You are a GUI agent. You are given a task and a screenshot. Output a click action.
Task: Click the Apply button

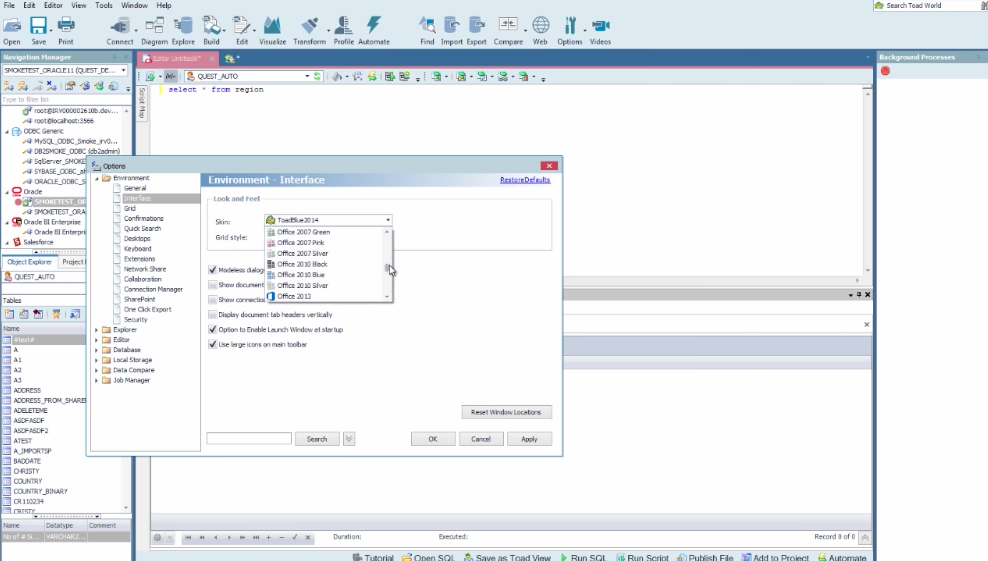(529, 439)
